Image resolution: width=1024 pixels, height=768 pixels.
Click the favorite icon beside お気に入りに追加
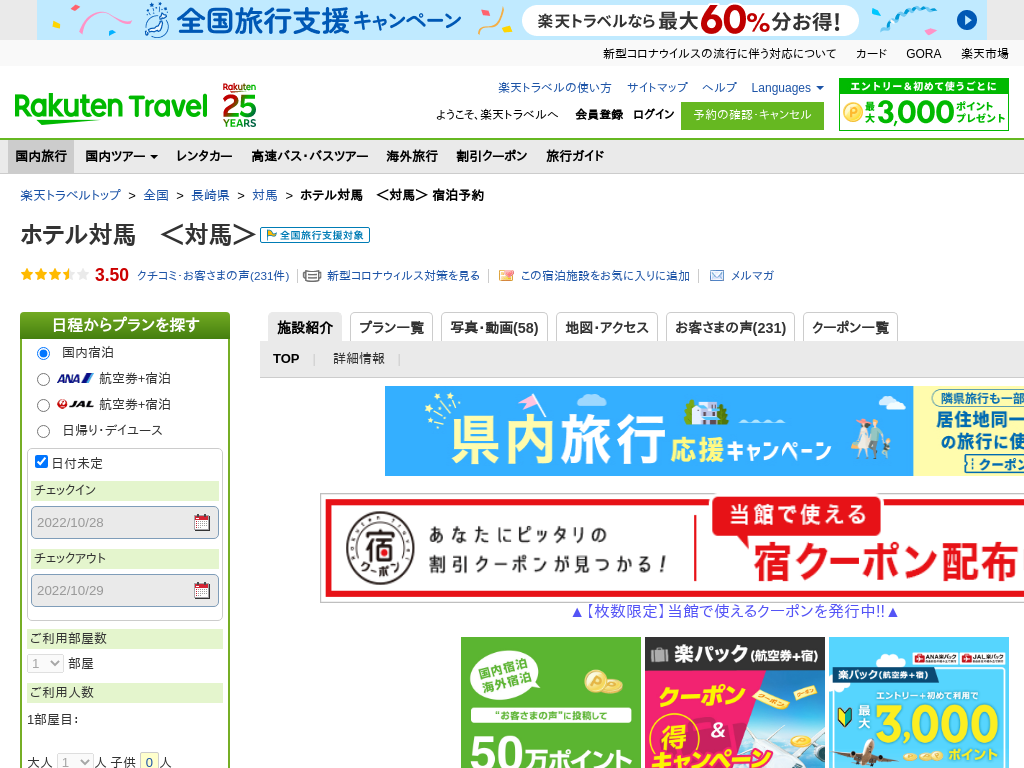(x=506, y=276)
